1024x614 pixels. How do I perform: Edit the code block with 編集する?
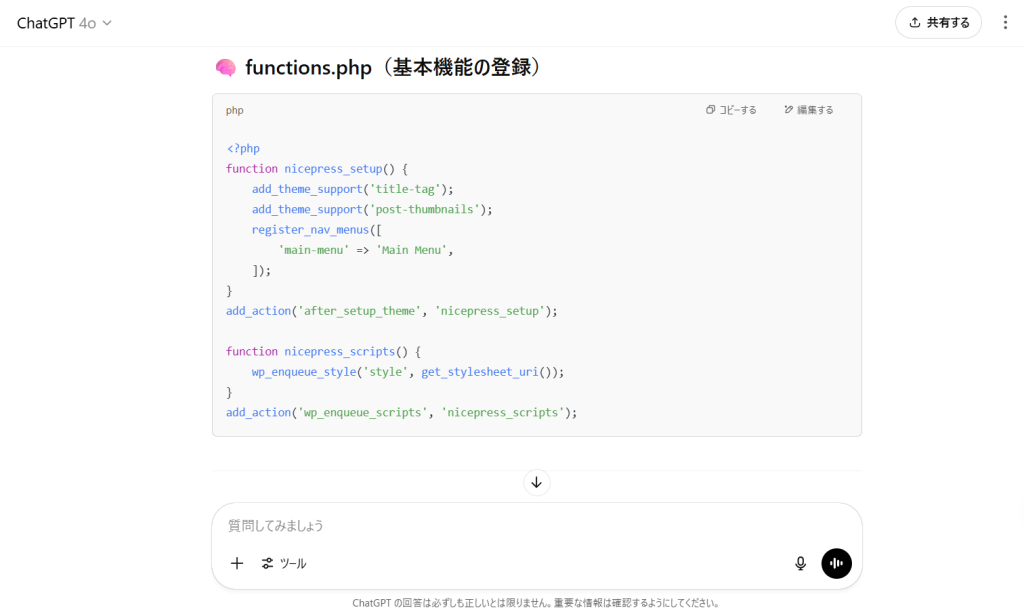click(x=808, y=110)
